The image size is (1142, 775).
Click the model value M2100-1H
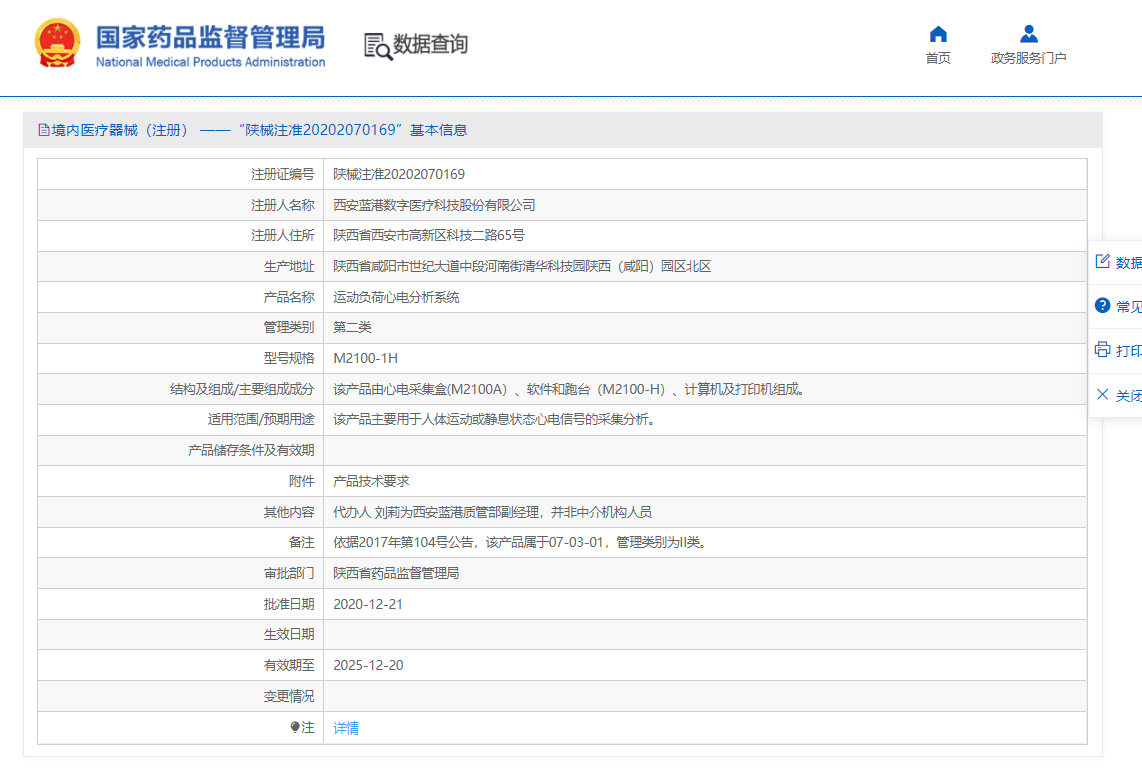pyautogui.click(x=366, y=358)
